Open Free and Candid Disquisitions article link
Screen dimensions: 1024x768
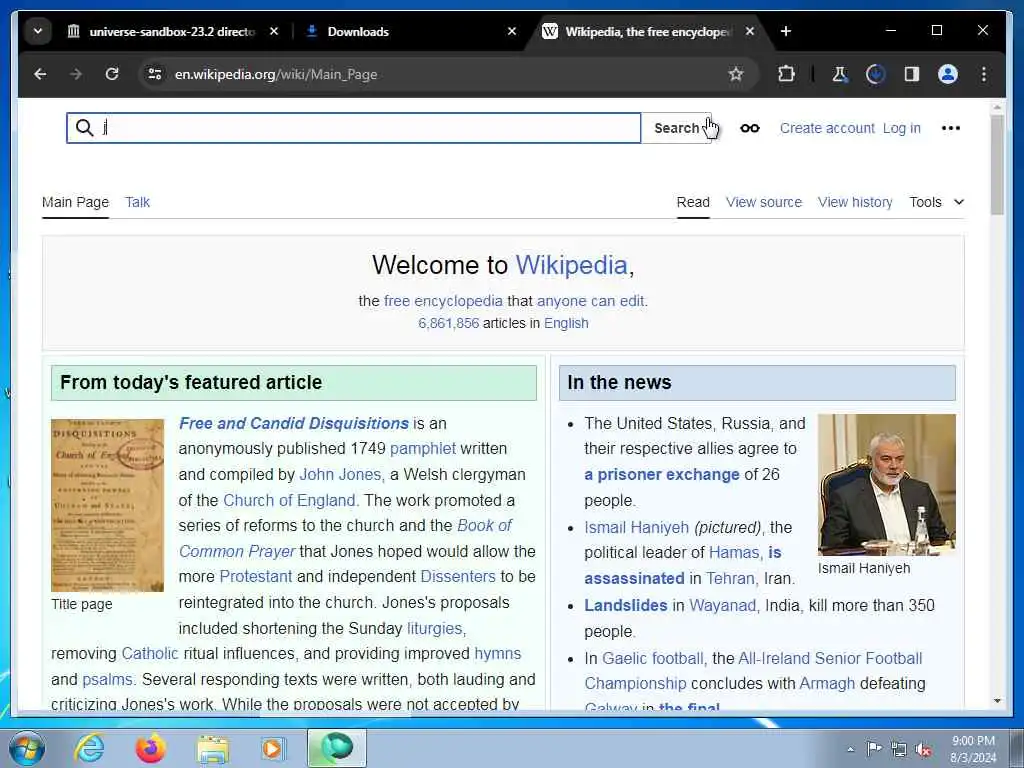pyautogui.click(x=294, y=423)
